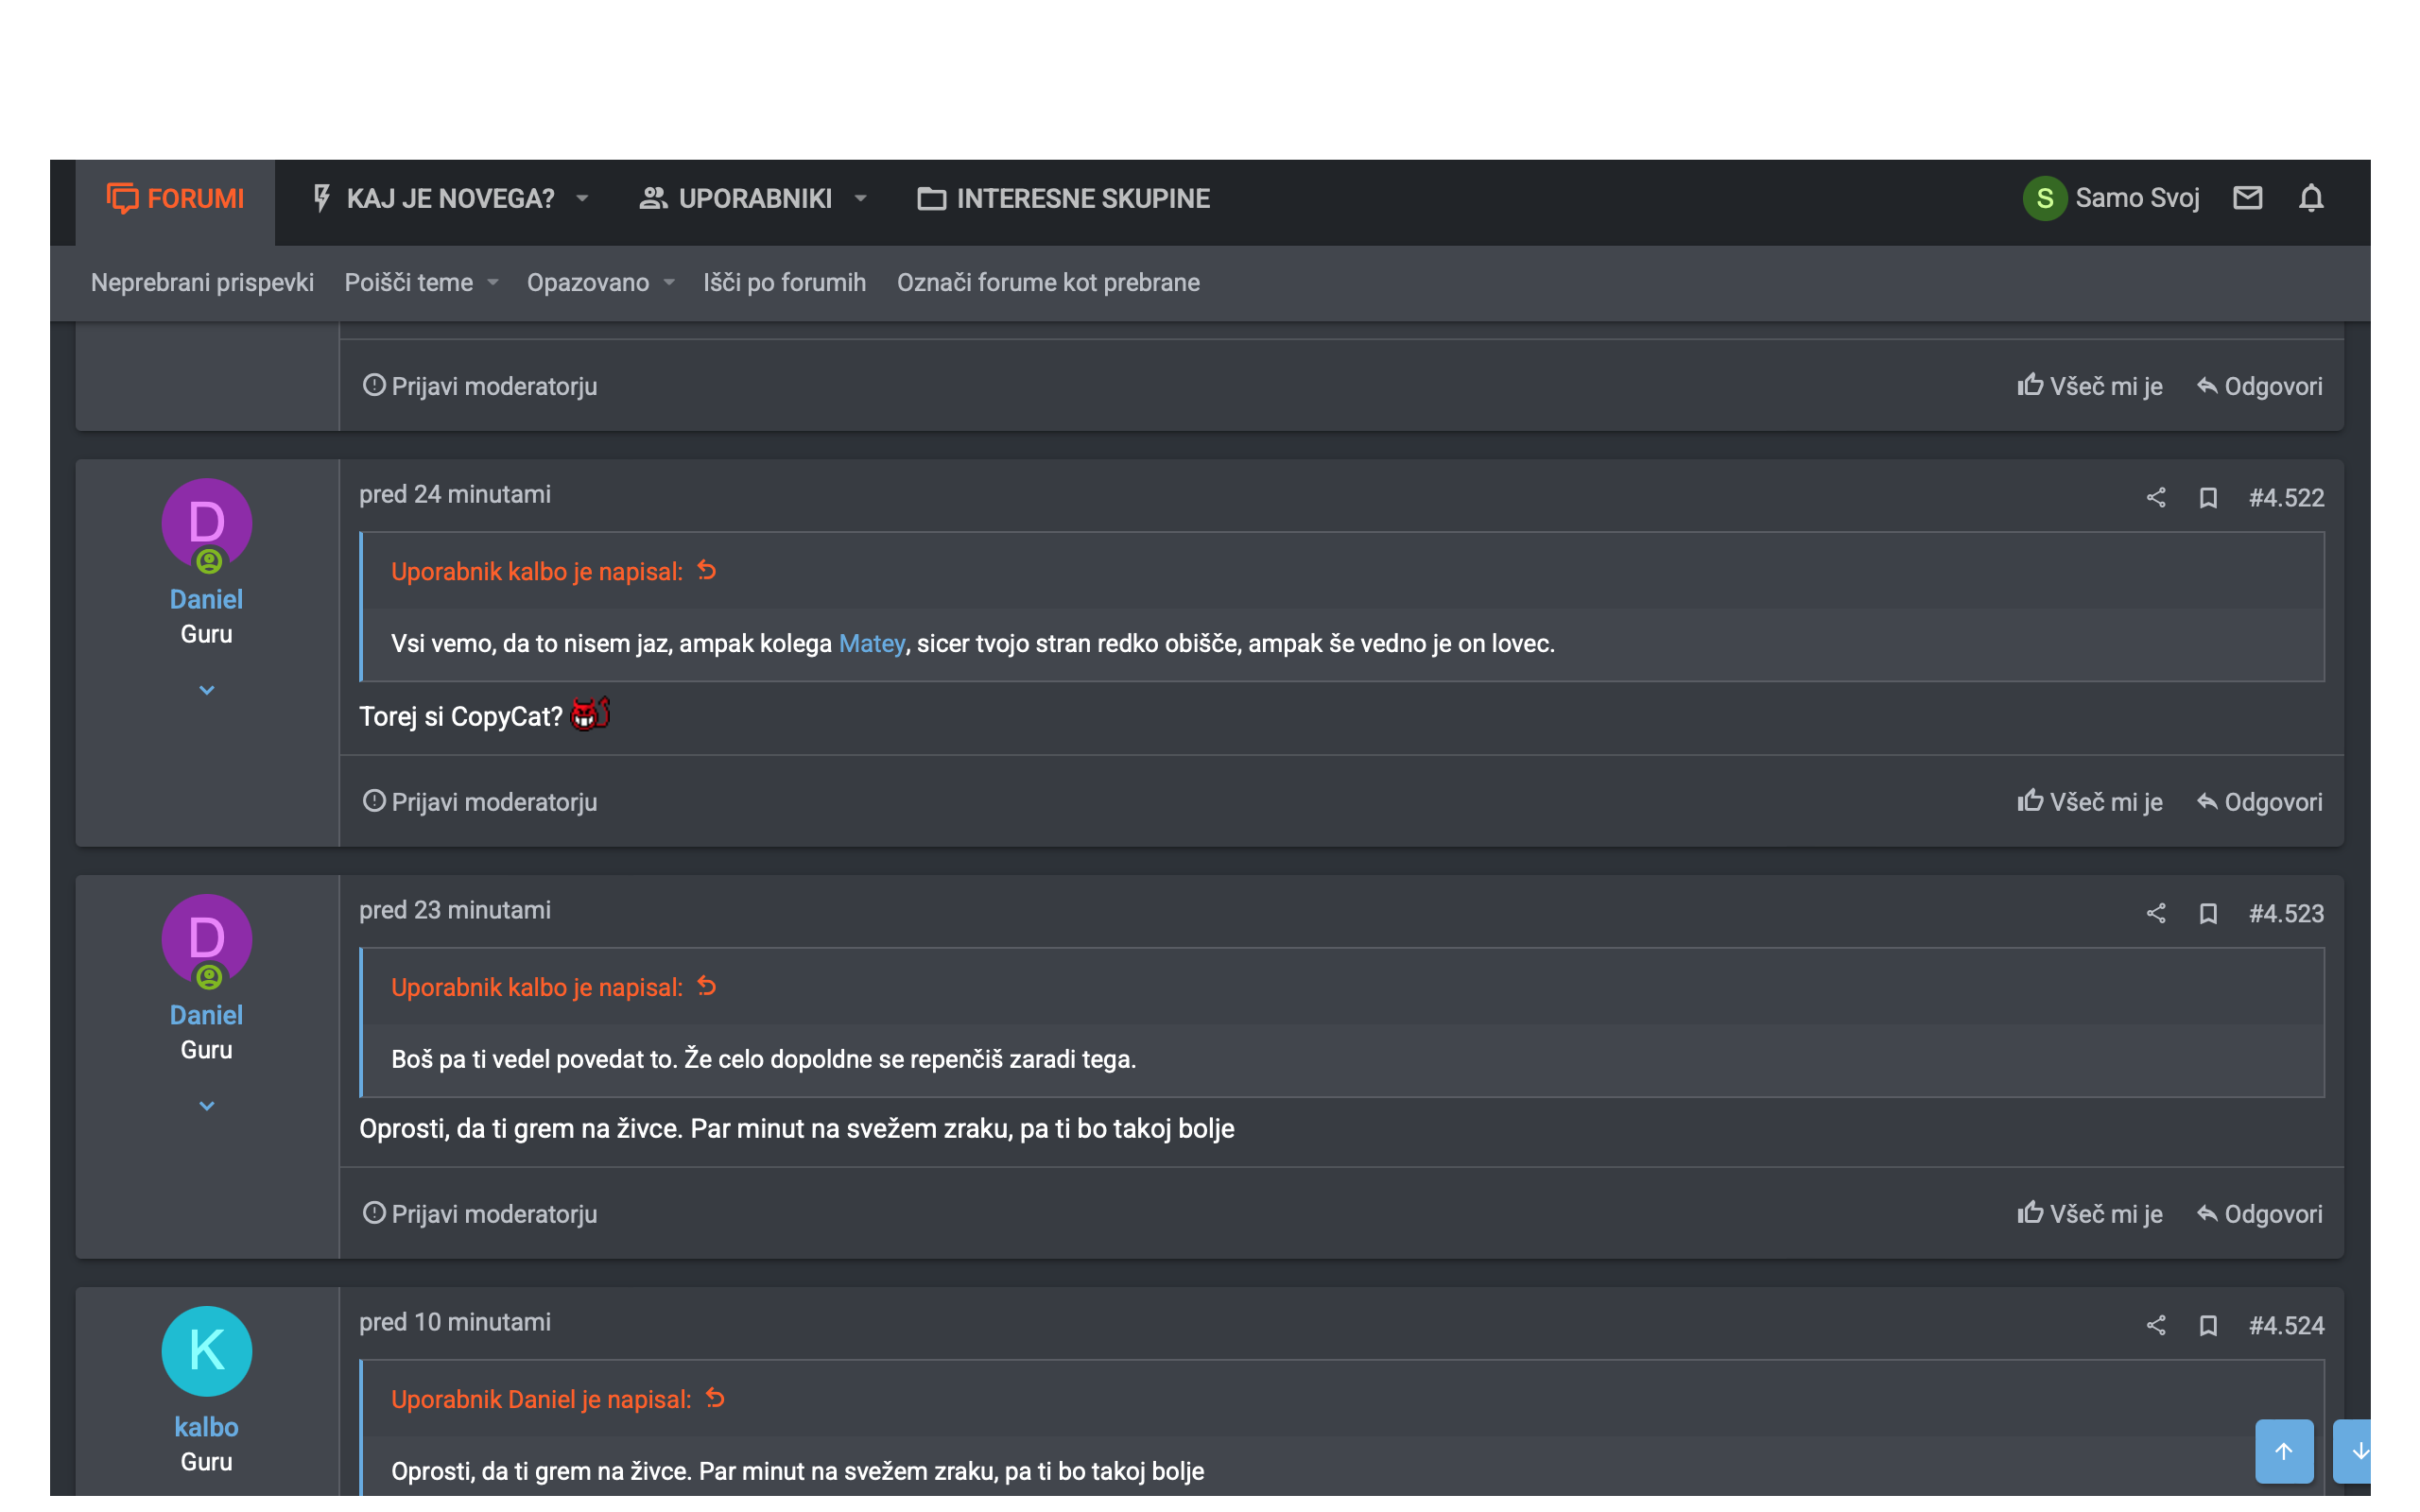Open the Matey user mention link
Screen dimensions: 2420x1512
871,643
